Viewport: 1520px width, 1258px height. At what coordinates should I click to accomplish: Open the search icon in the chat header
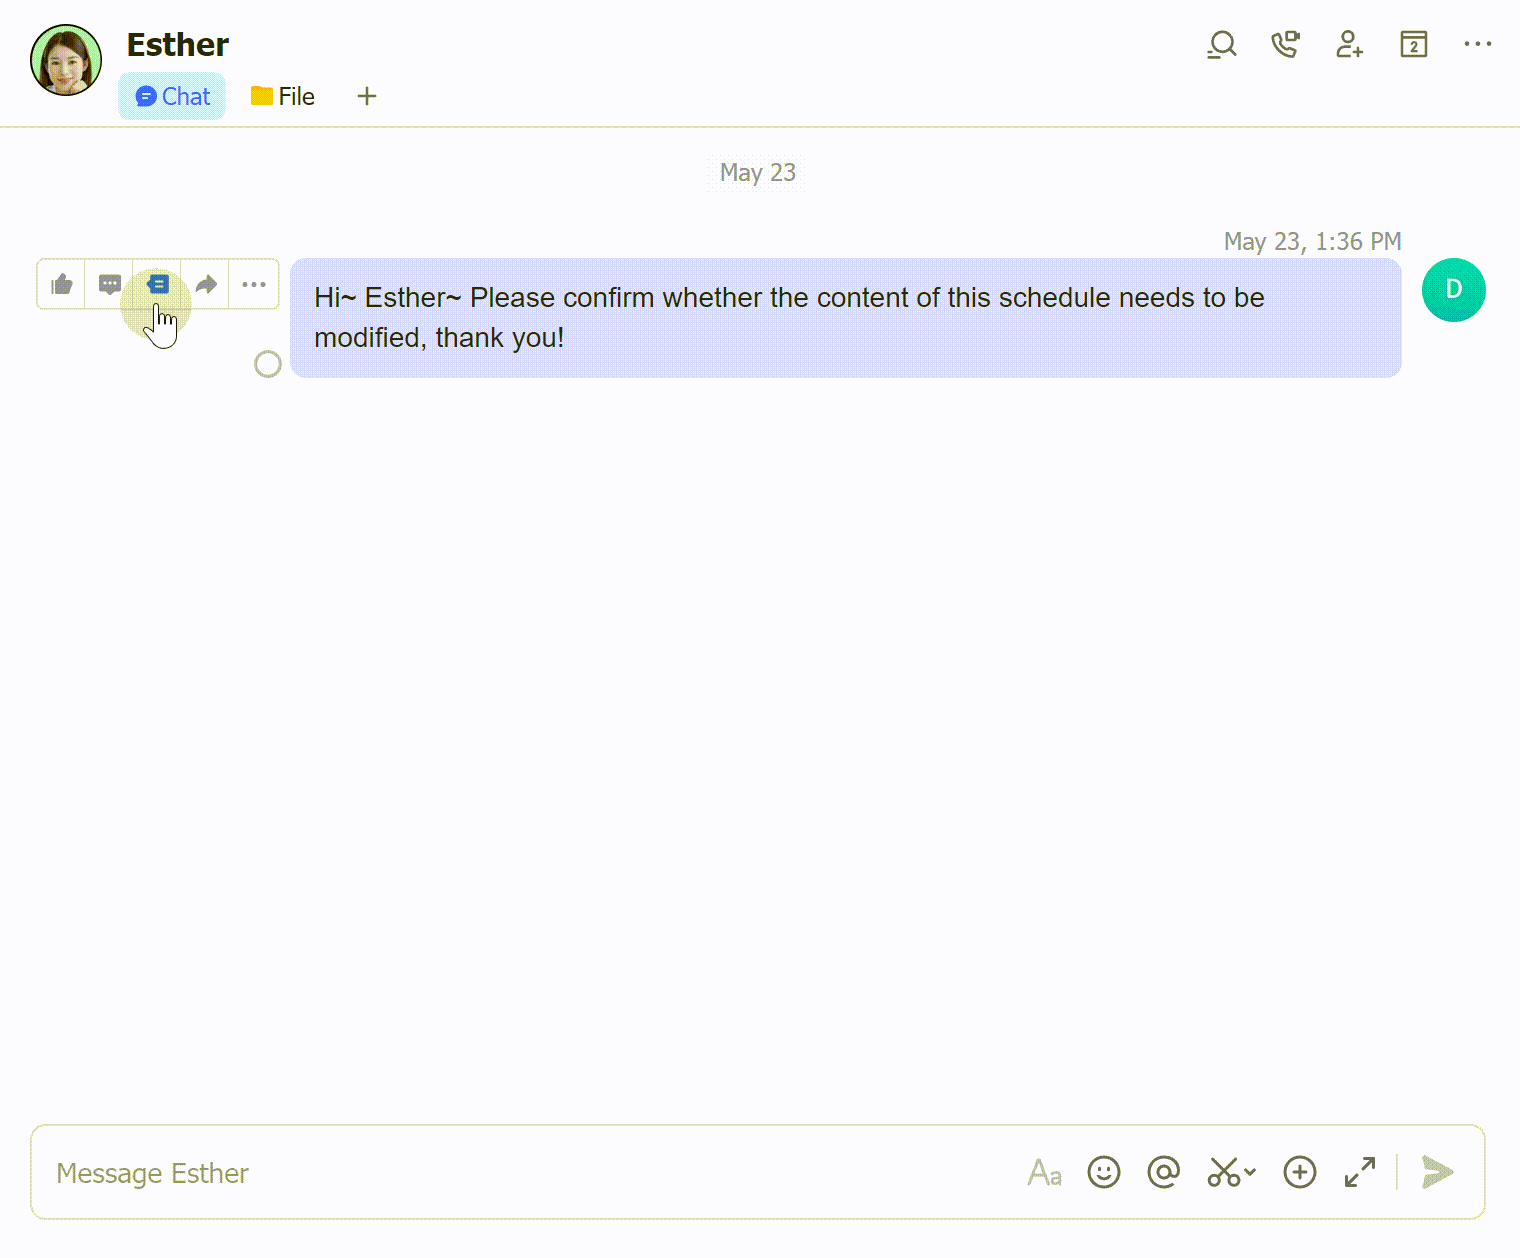click(x=1221, y=45)
